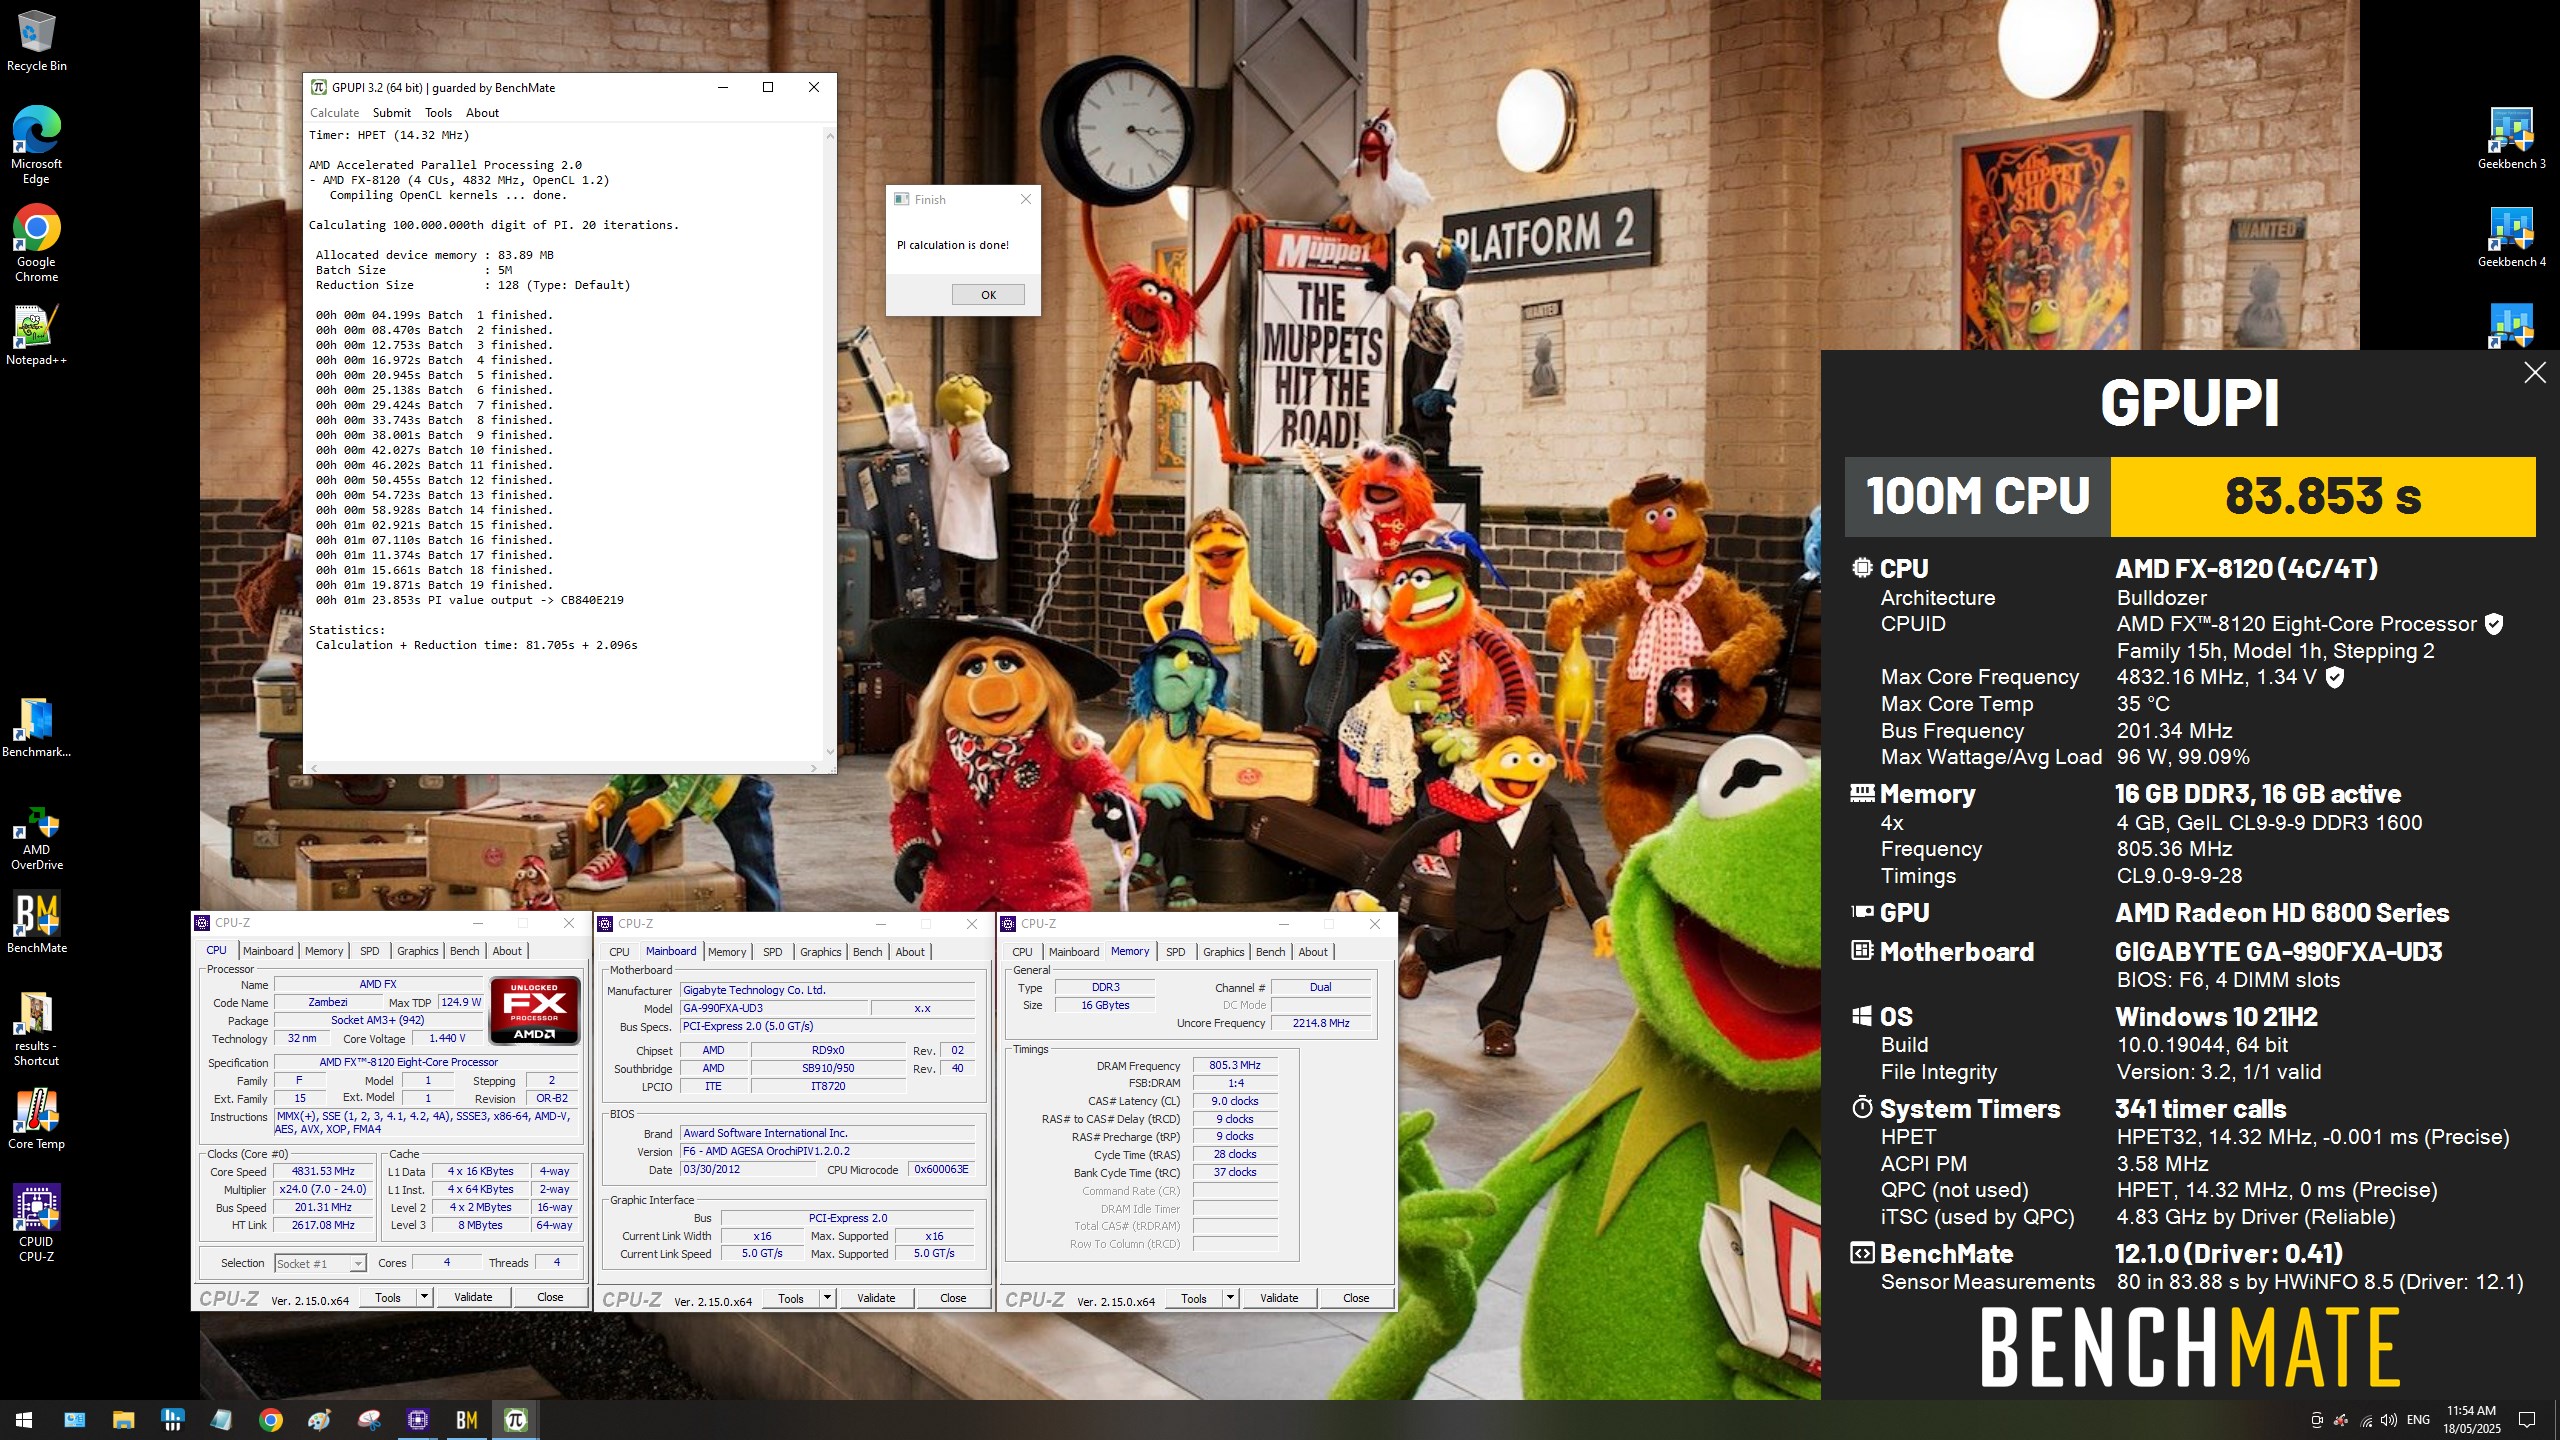The image size is (2560, 1440).
Task: Open the Recycle Bin desktop icon
Action: tap(36, 41)
